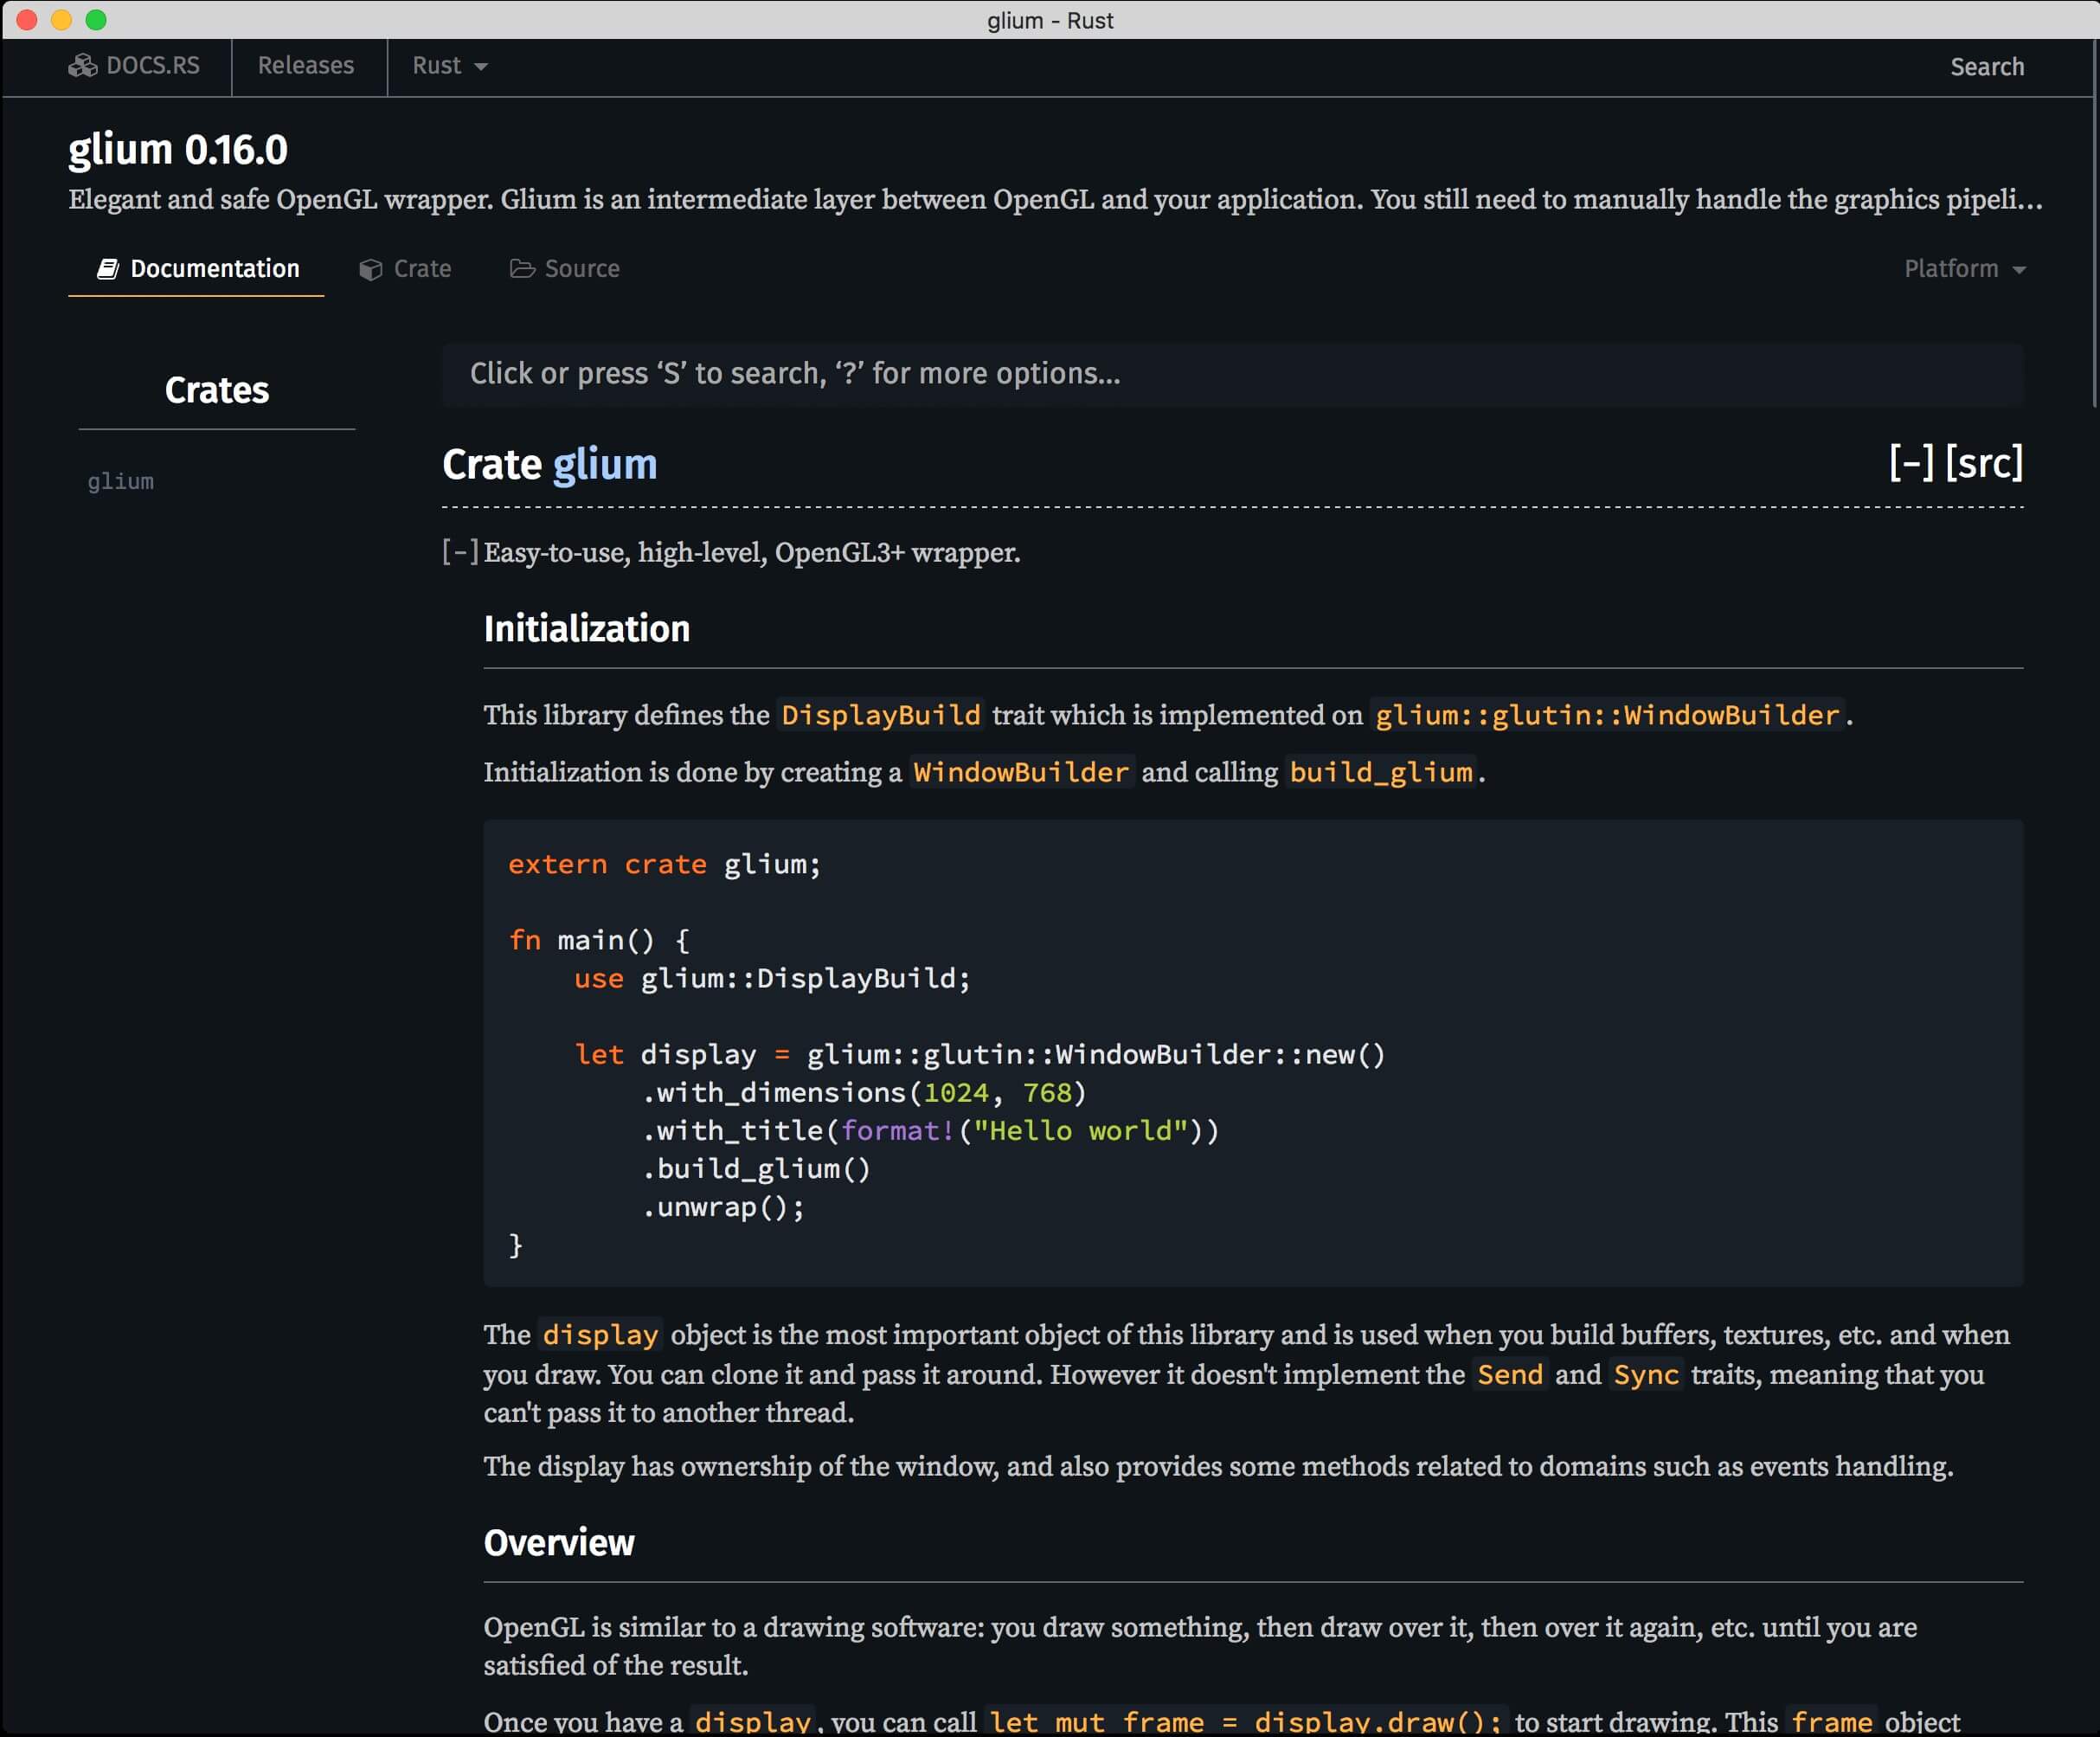Open the [src] source link
The image size is (2100, 1737).
click(1984, 463)
